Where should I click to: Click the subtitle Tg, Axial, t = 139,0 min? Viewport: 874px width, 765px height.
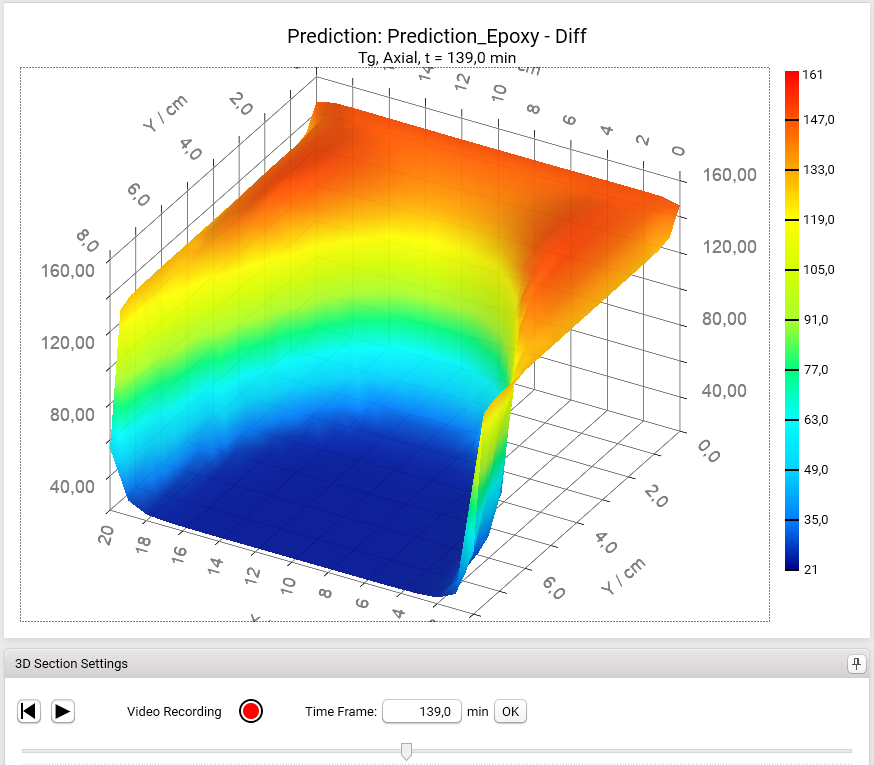tap(436, 58)
